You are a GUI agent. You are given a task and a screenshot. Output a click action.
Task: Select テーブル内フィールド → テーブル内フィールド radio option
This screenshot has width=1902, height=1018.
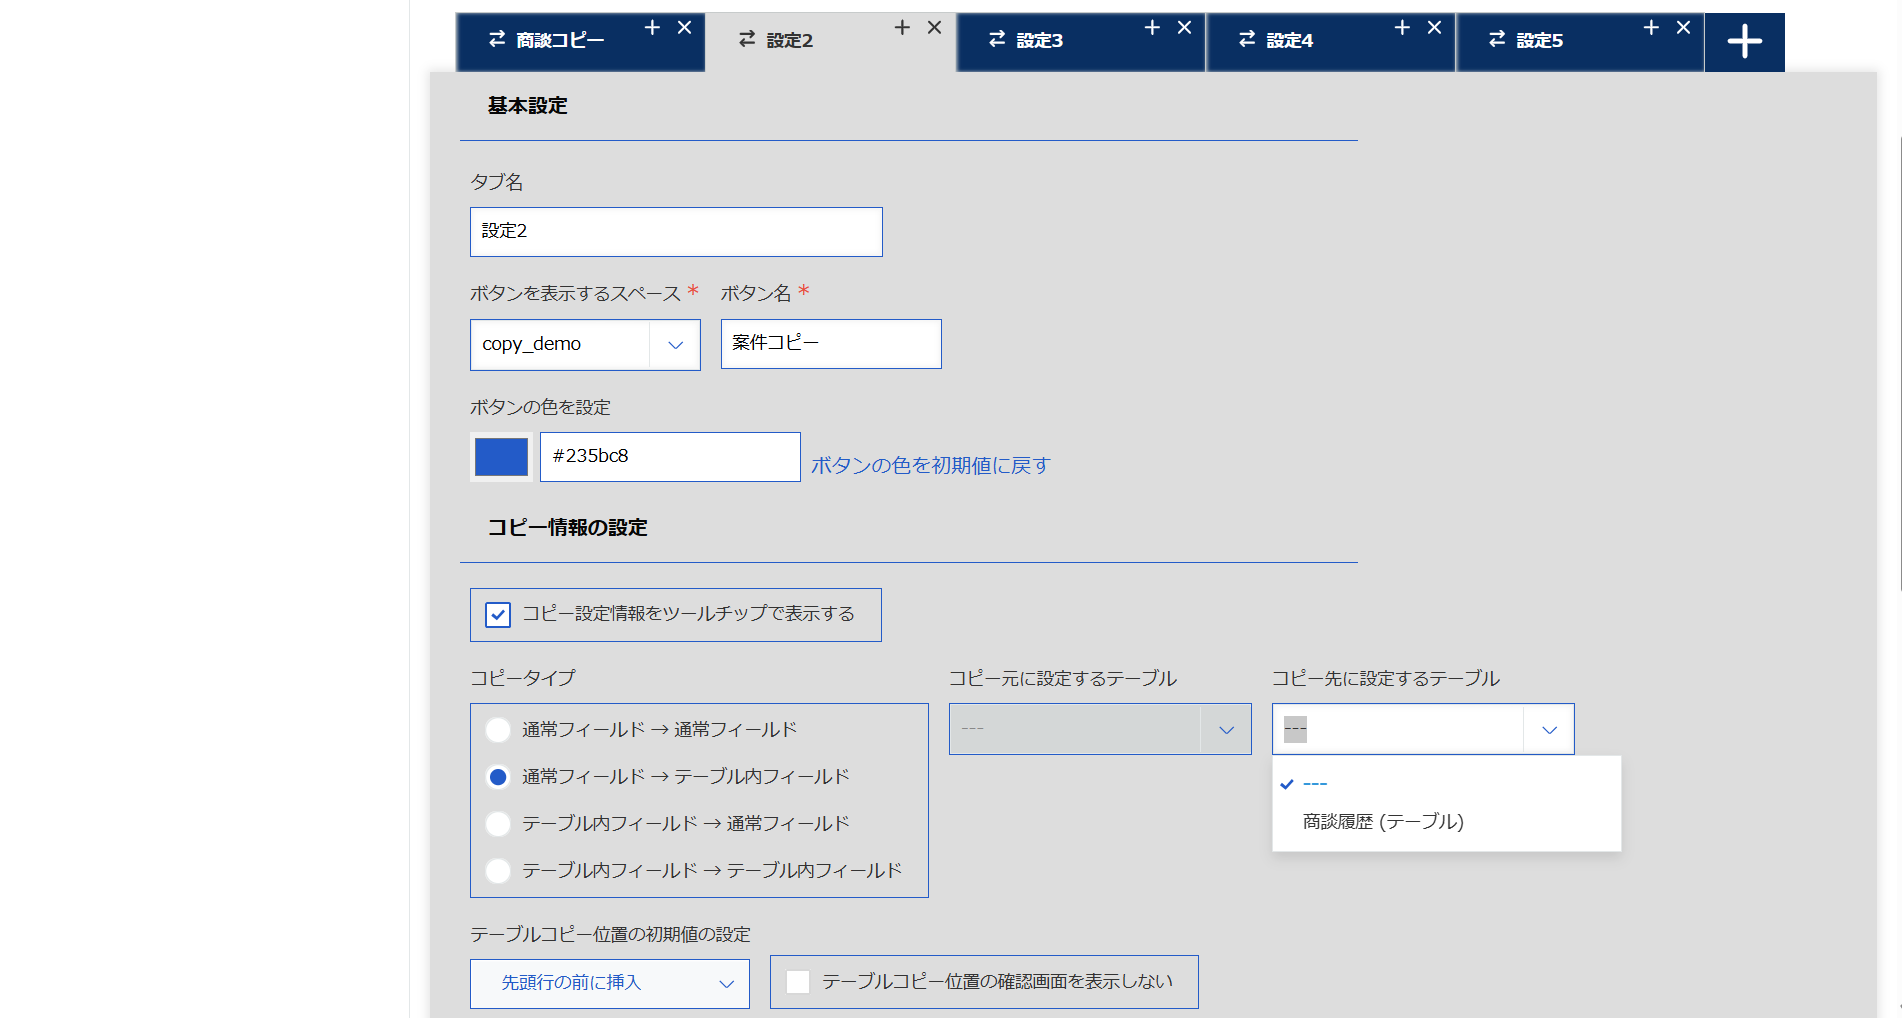point(498,871)
